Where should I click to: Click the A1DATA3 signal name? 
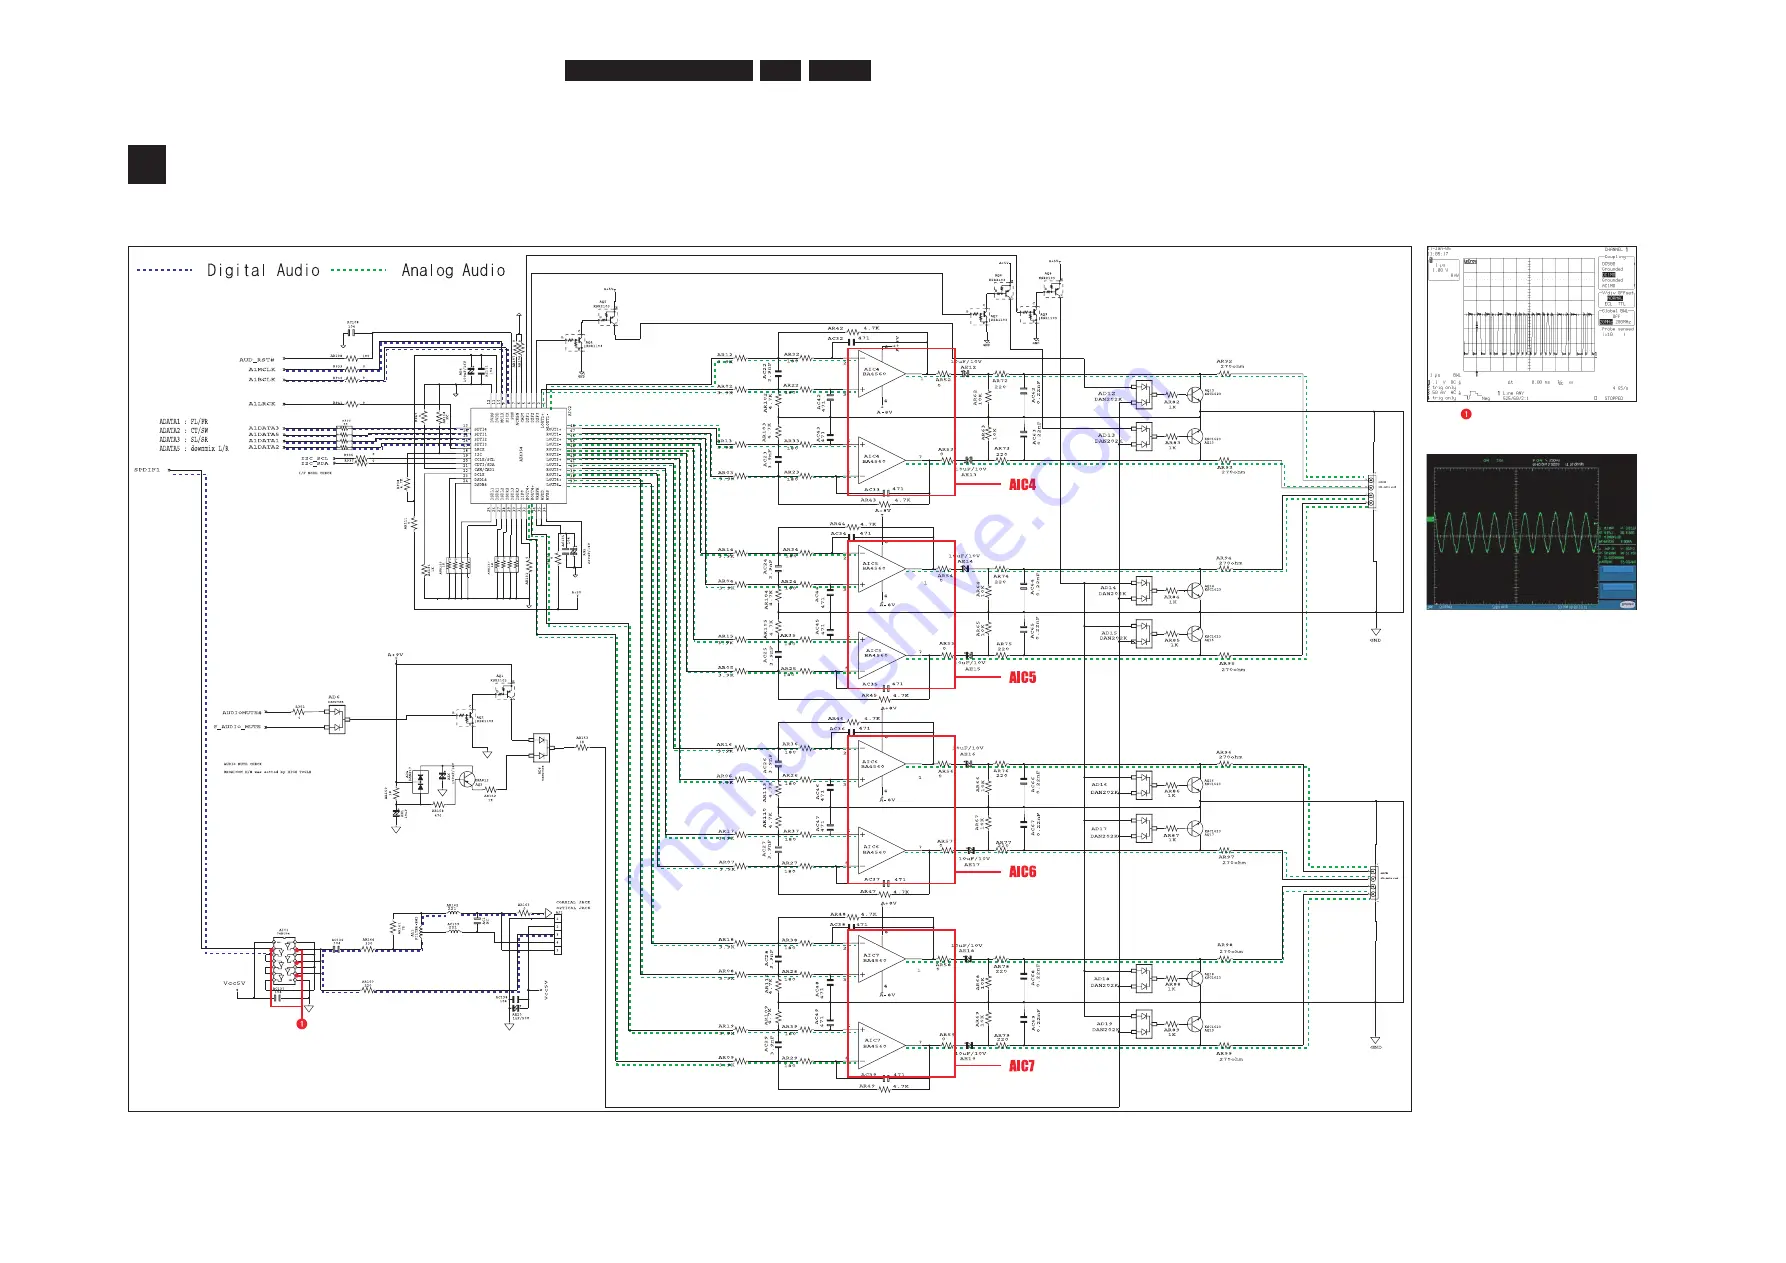pyautogui.click(x=264, y=428)
